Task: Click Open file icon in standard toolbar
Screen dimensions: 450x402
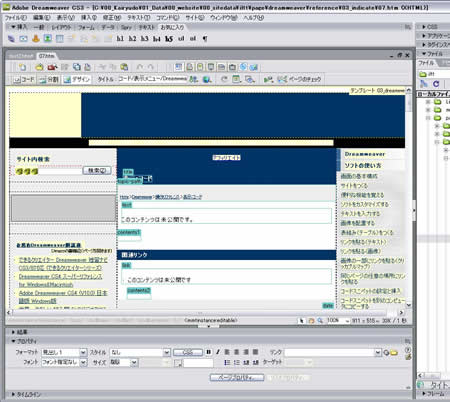Action: (39, 67)
